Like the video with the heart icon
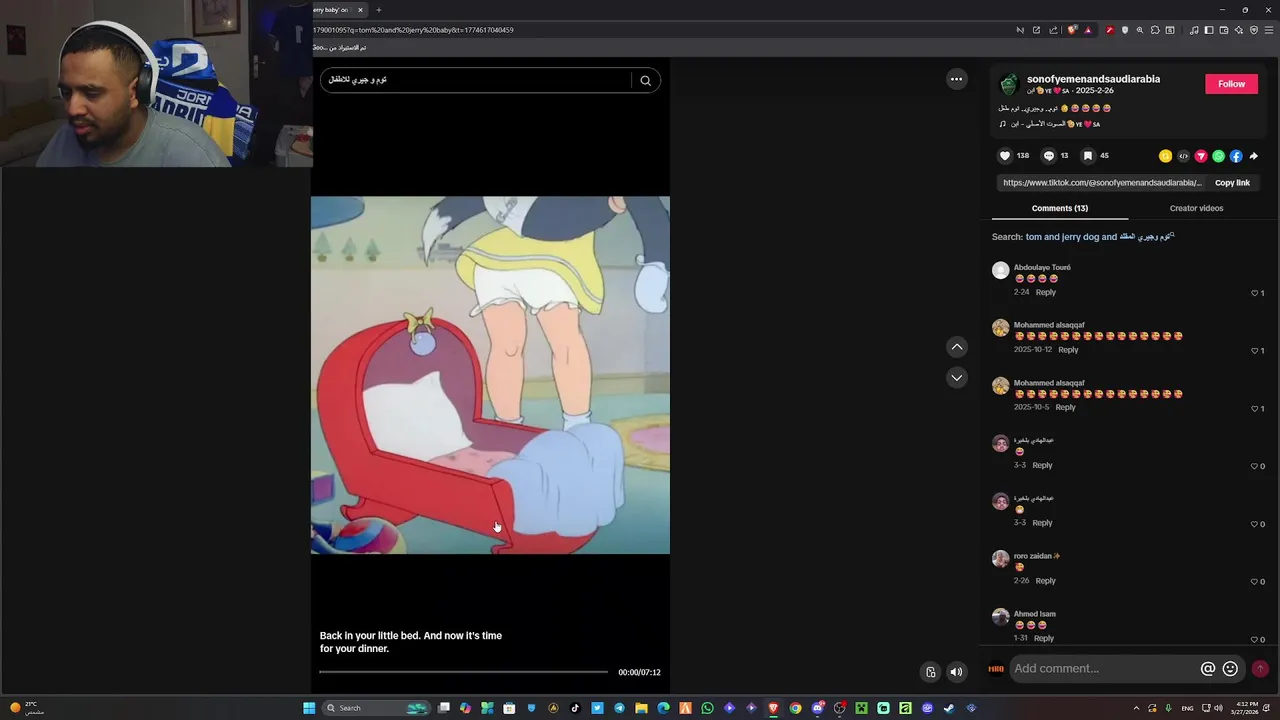Screen dimensions: 1280x720 1005,156
